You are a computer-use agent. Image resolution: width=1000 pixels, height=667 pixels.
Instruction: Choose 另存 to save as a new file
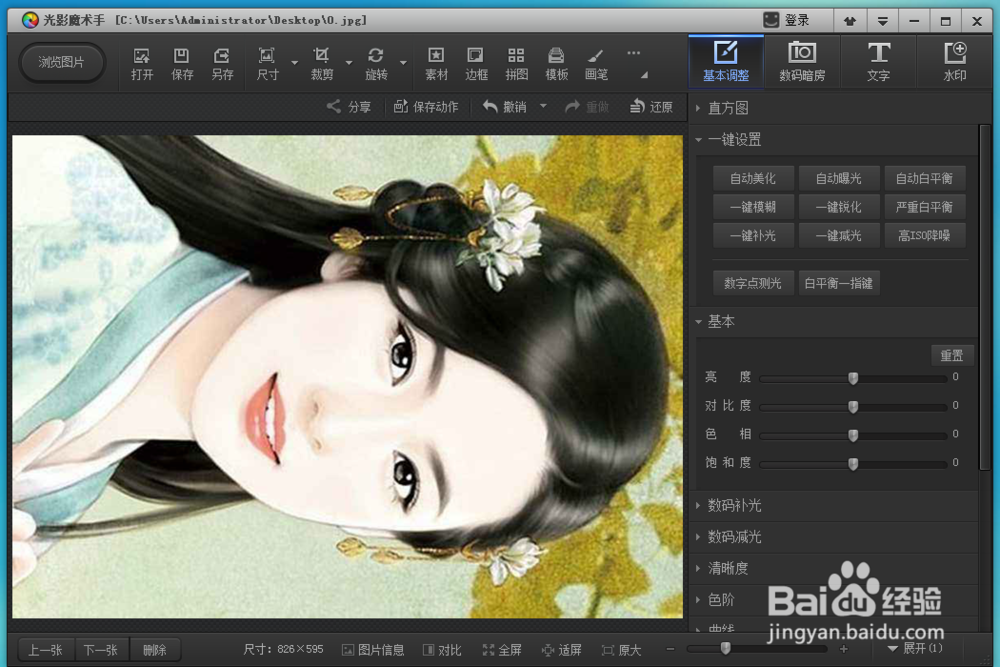point(222,64)
